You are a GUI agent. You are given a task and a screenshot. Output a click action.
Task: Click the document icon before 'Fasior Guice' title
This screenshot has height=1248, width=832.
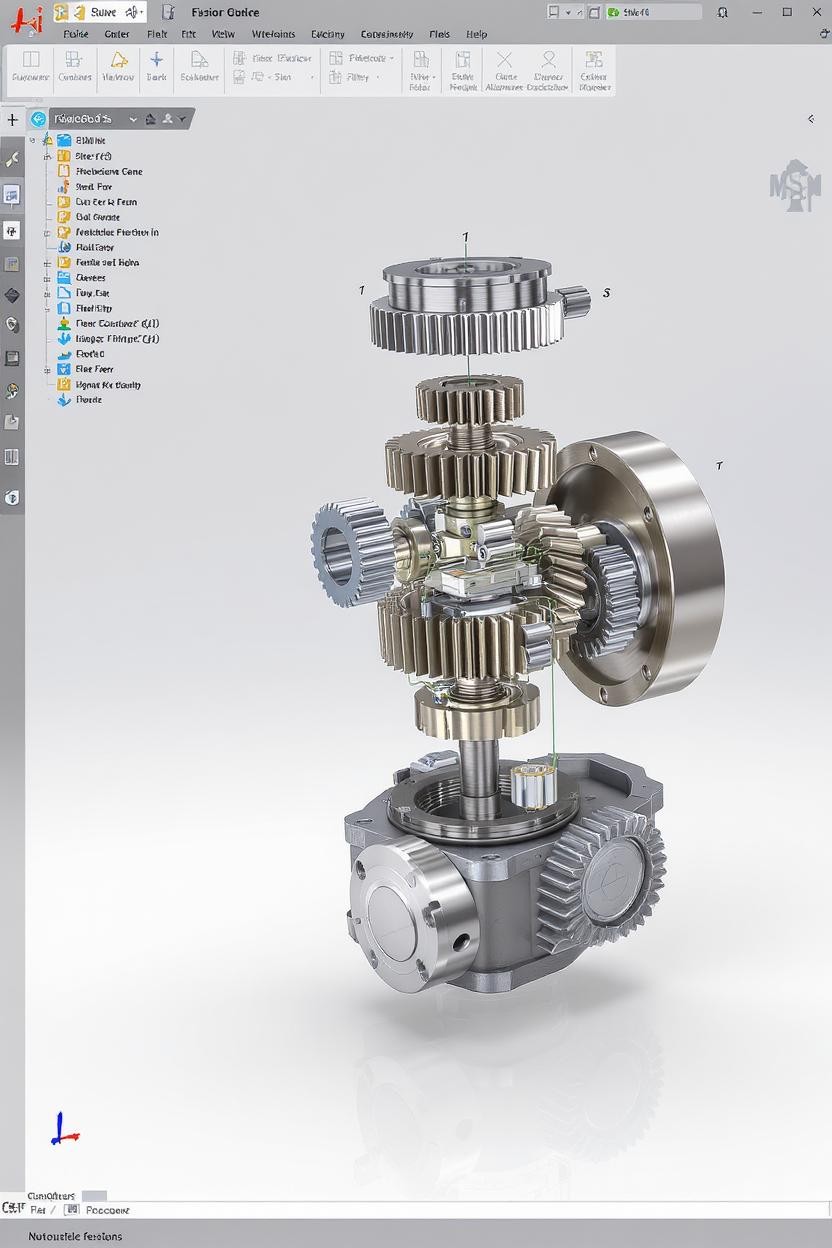(168, 12)
